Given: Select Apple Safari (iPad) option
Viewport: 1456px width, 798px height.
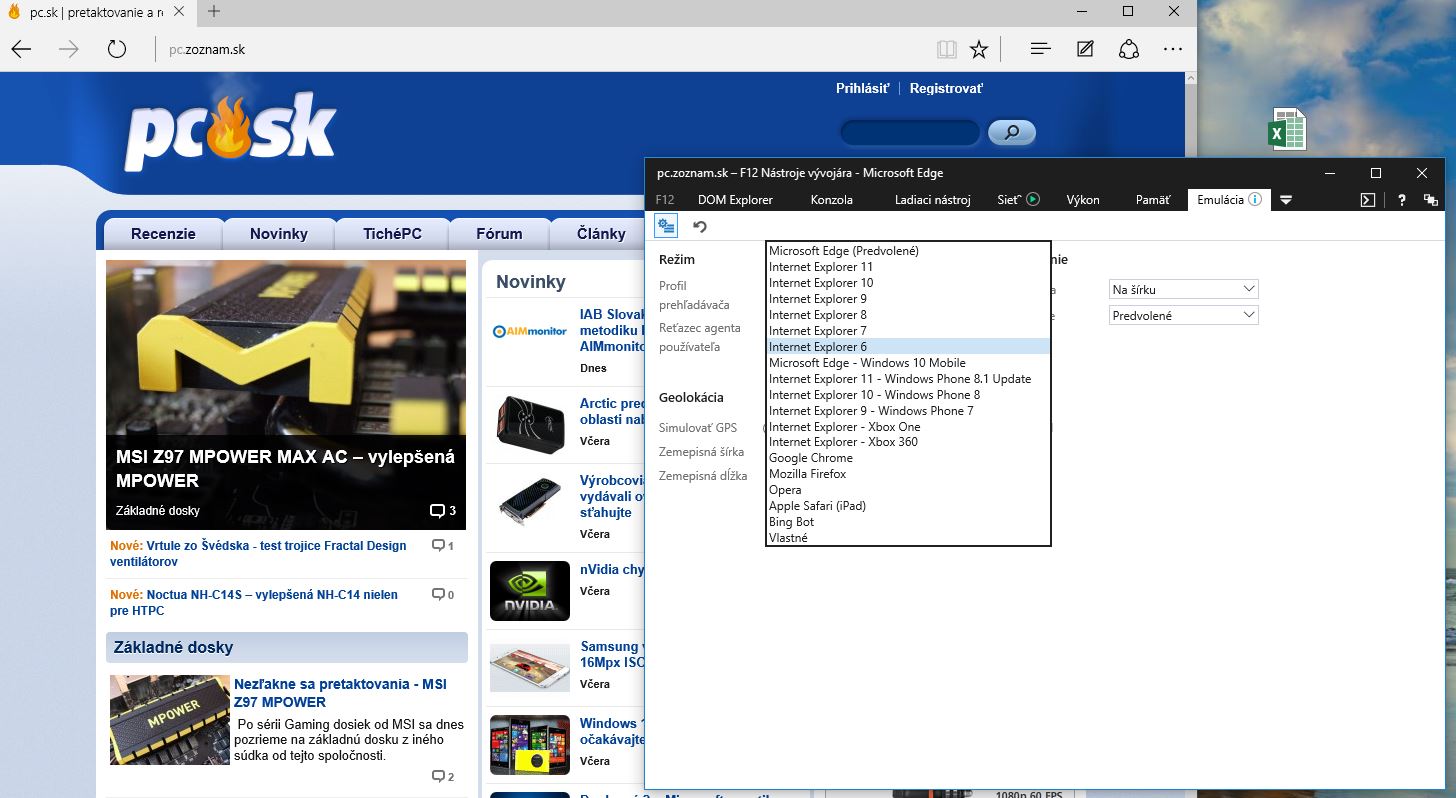Looking at the screenshot, I should click(908, 506).
